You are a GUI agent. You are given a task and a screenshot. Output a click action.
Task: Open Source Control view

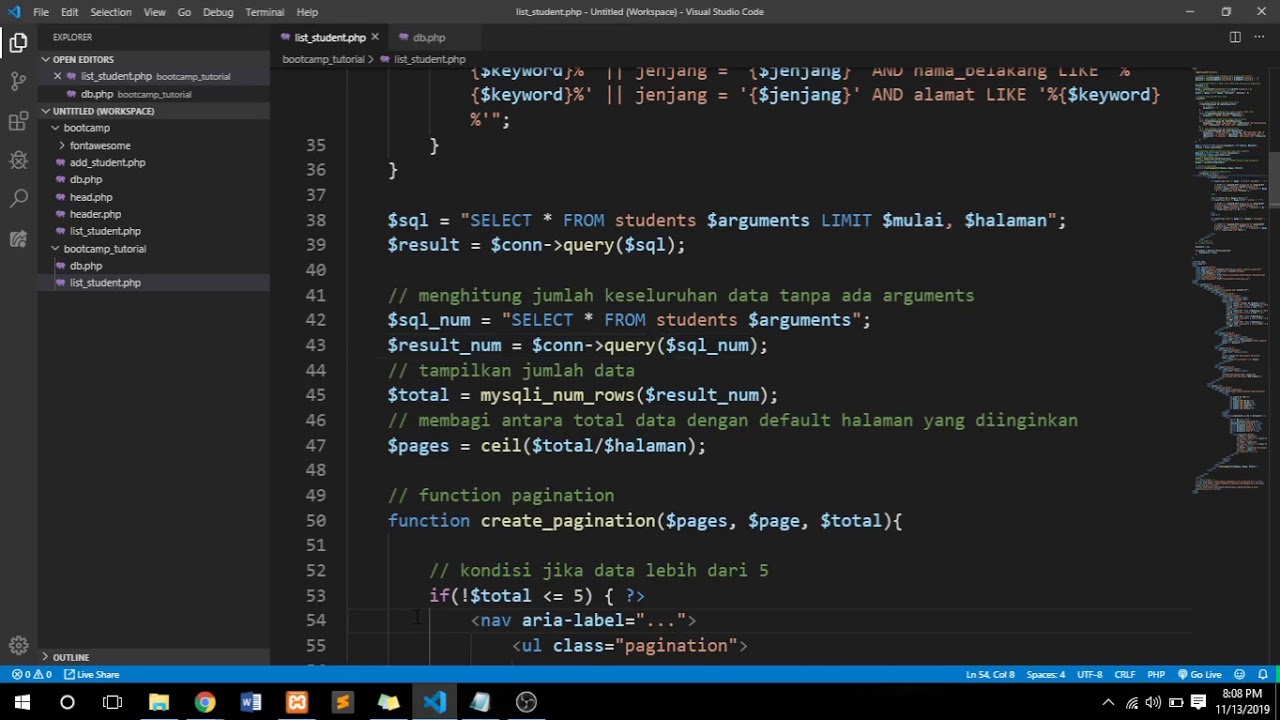(x=18, y=82)
